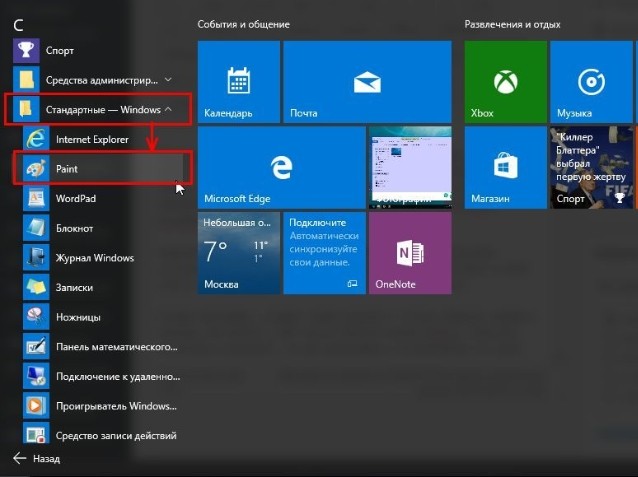Open Панель математического ввода icon
The height and width of the screenshot is (477, 638).
(x=36, y=347)
